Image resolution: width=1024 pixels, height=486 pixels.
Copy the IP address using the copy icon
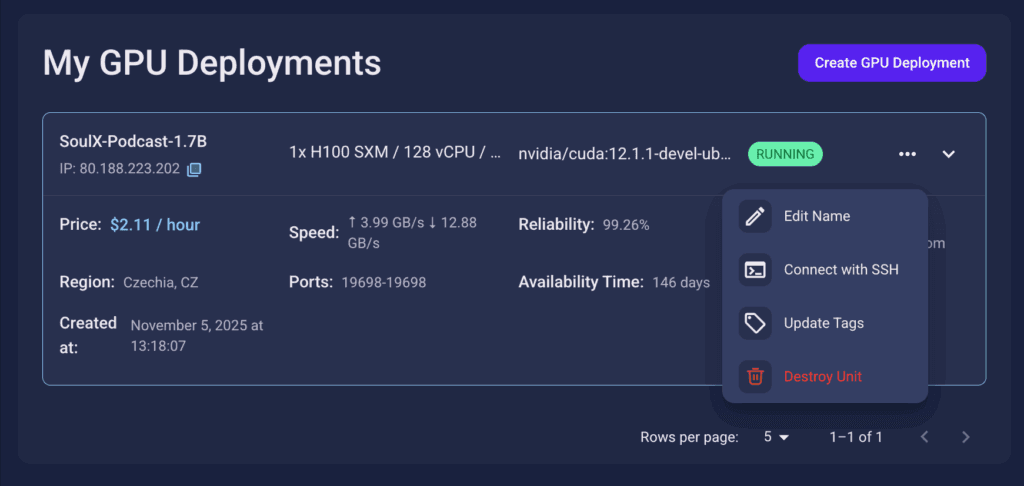(x=194, y=169)
